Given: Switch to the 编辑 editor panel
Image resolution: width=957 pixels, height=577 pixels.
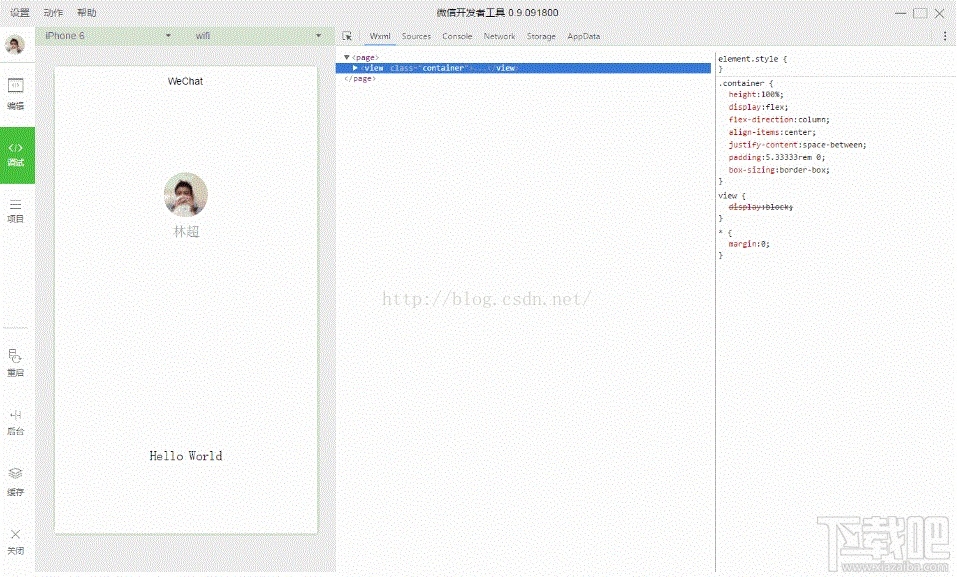Looking at the screenshot, I should click(16, 94).
